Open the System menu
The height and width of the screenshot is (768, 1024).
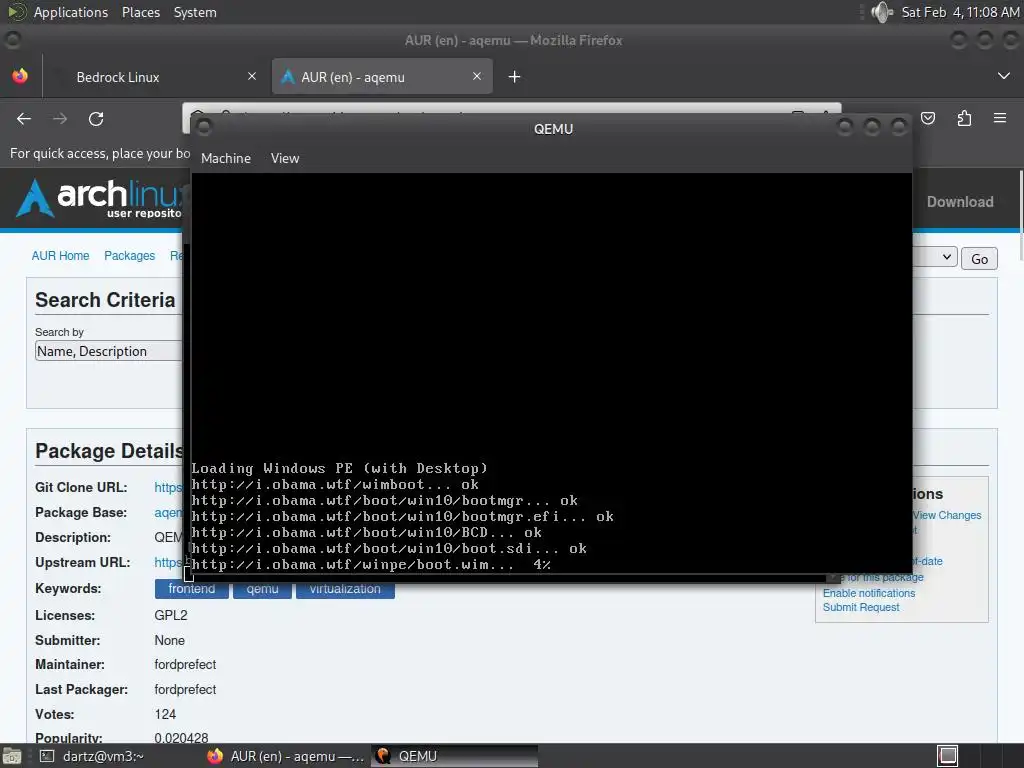click(x=195, y=12)
